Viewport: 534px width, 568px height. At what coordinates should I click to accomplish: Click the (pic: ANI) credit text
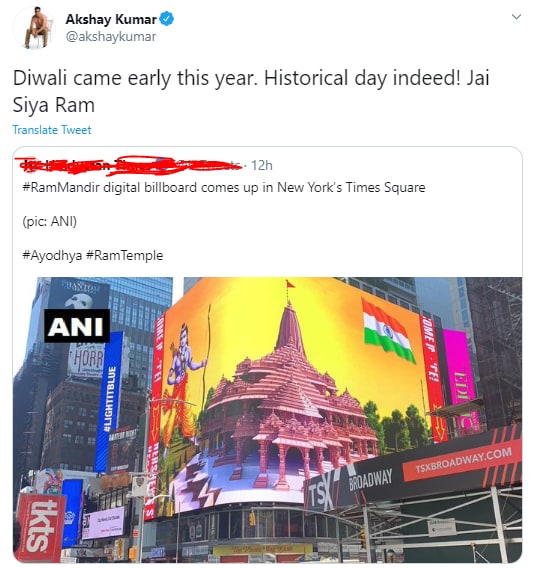click(x=50, y=221)
